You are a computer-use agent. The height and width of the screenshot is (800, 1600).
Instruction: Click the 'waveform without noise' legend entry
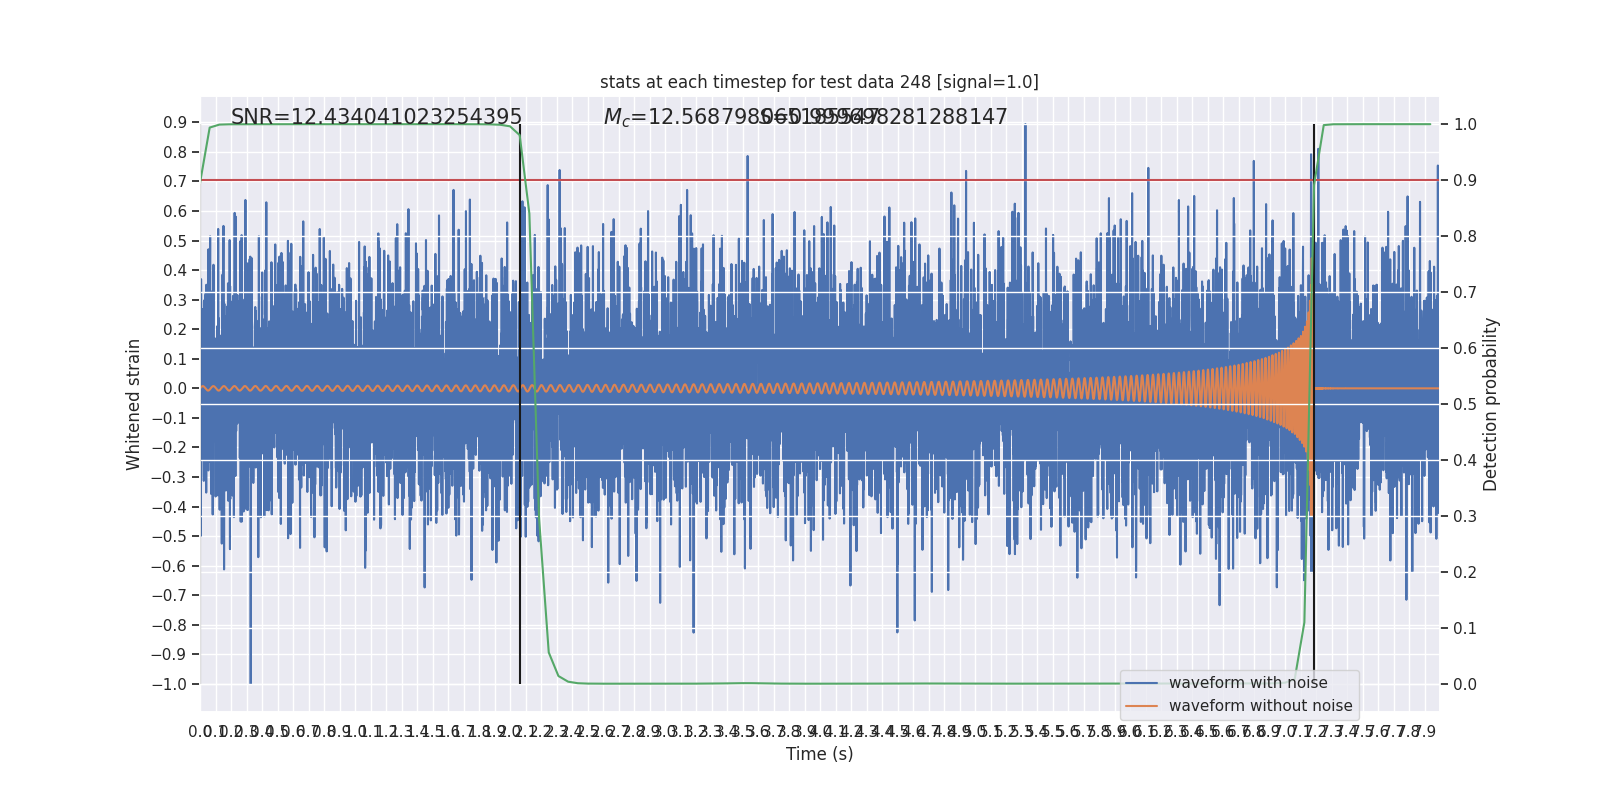click(1260, 706)
